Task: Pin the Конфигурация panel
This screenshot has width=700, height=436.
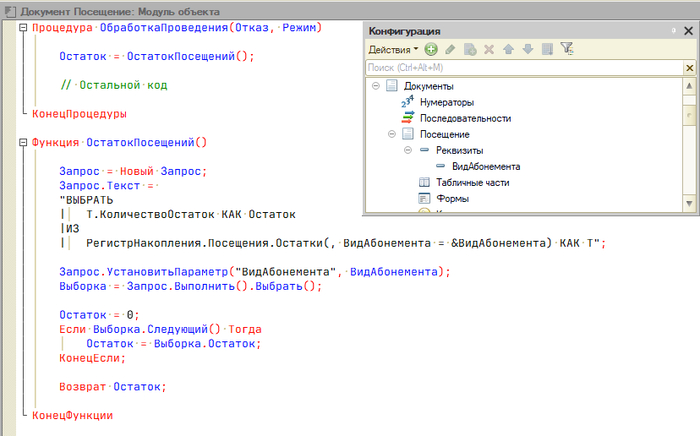Action: point(674,30)
